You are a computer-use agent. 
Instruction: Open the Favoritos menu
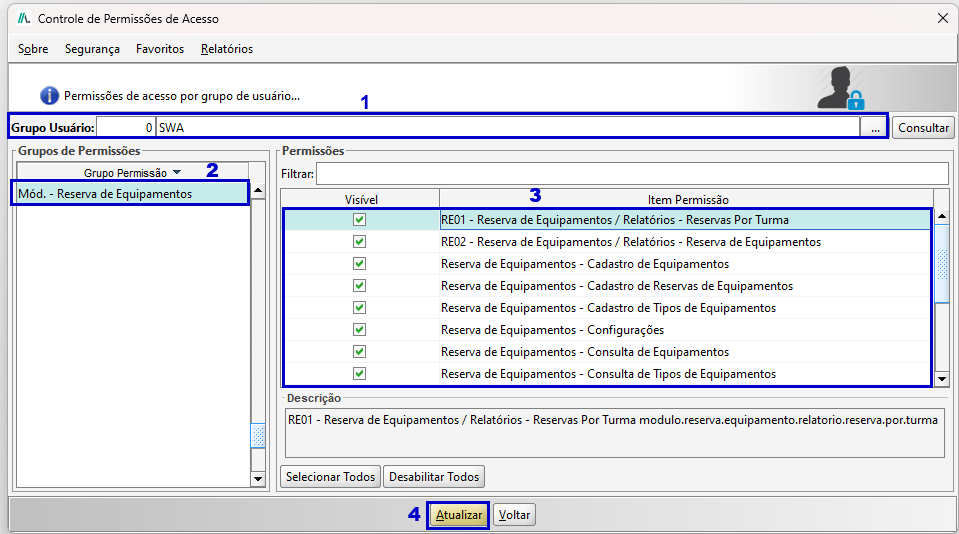tap(160, 49)
